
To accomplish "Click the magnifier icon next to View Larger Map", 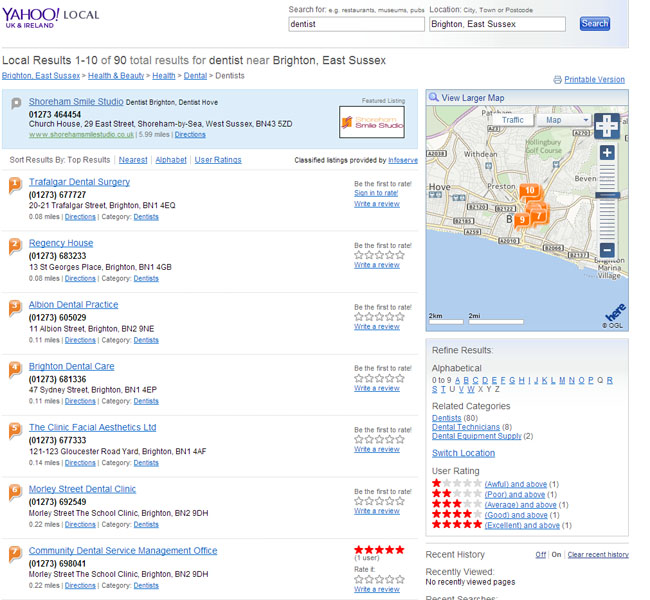I will coord(434,97).
